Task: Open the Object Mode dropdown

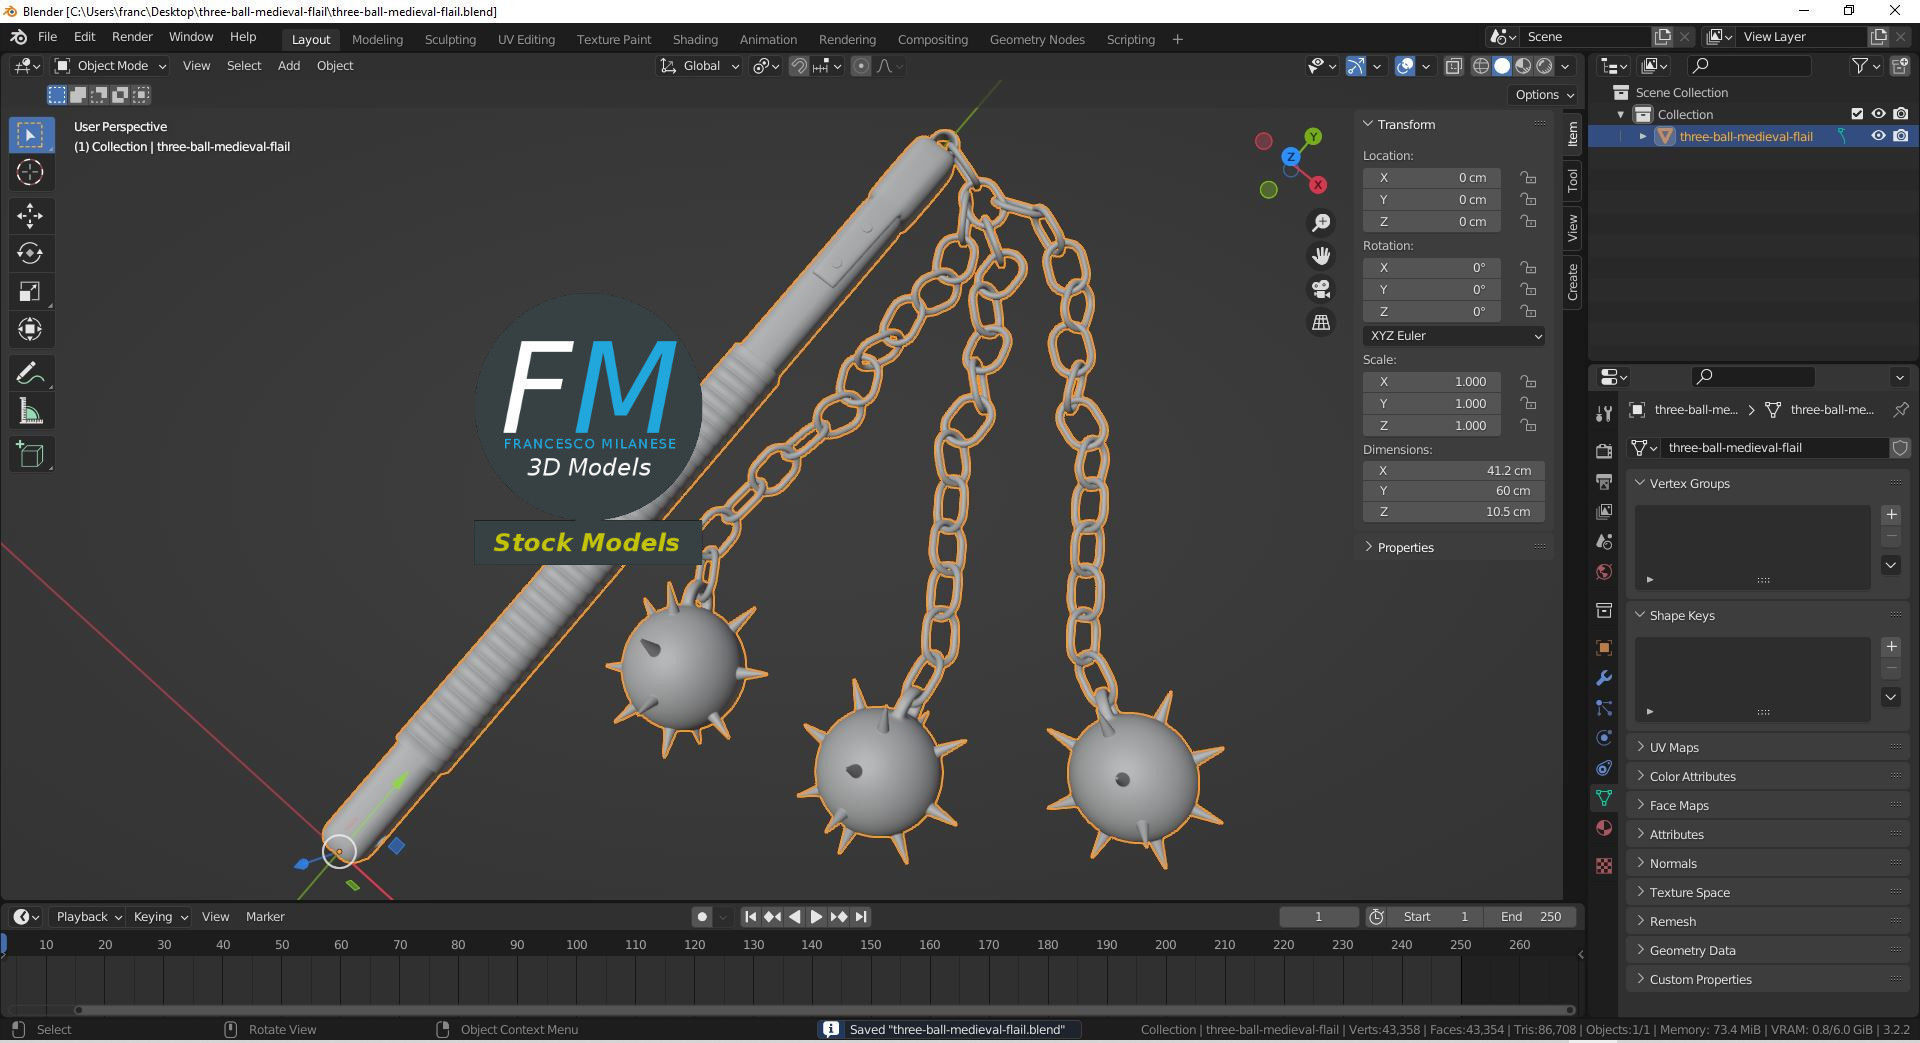Action: tap(110, 65)
